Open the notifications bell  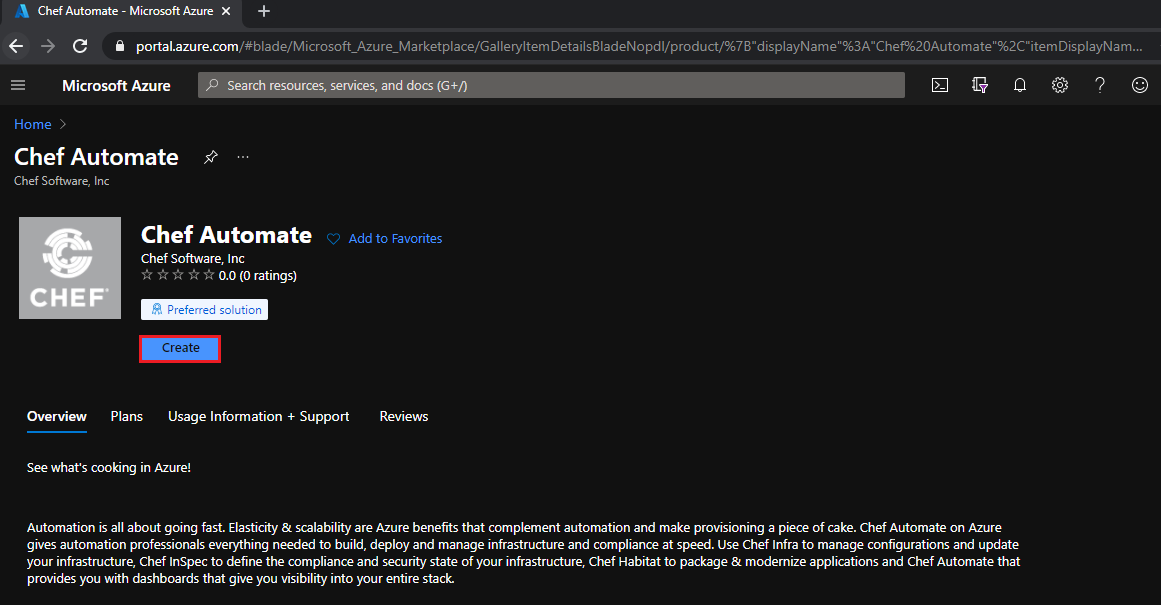pyautogui.click(x=1019, y=85)
